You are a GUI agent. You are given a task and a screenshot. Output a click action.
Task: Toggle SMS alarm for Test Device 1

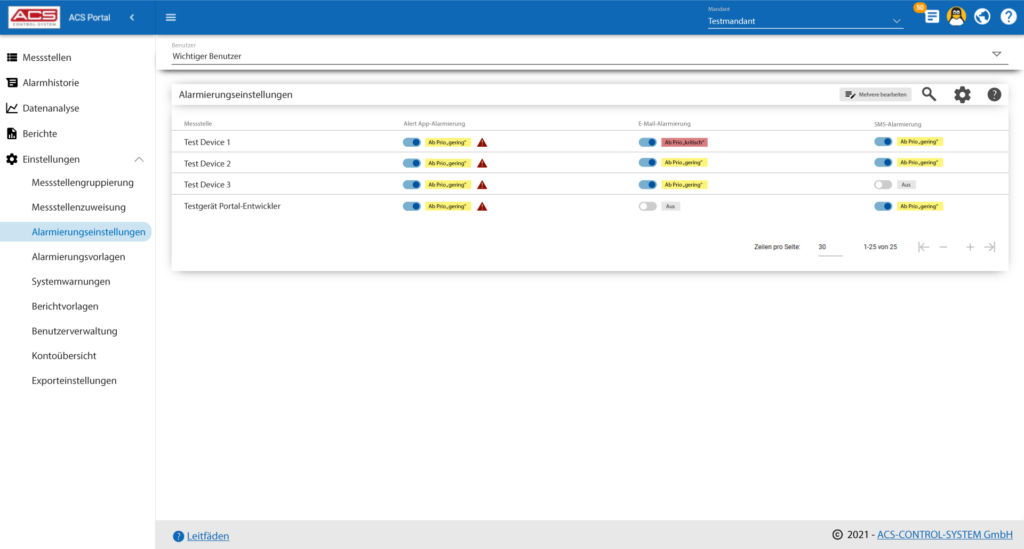click(x=883, y=142)
